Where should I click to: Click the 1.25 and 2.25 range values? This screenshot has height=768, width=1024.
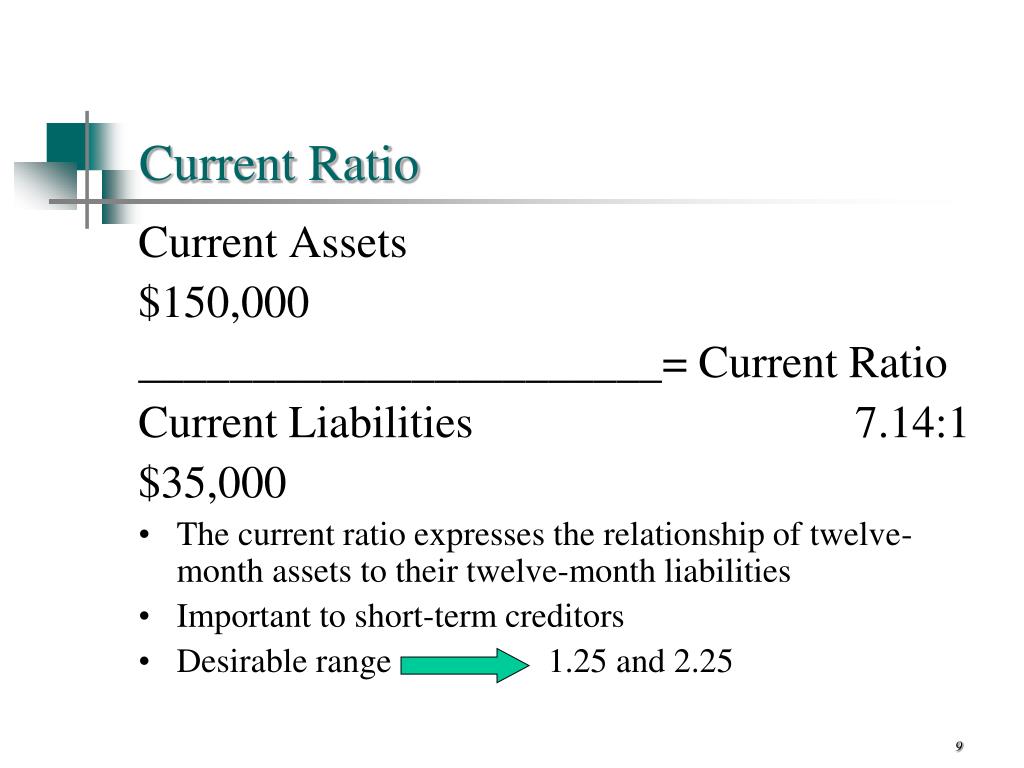click(641, 661)
